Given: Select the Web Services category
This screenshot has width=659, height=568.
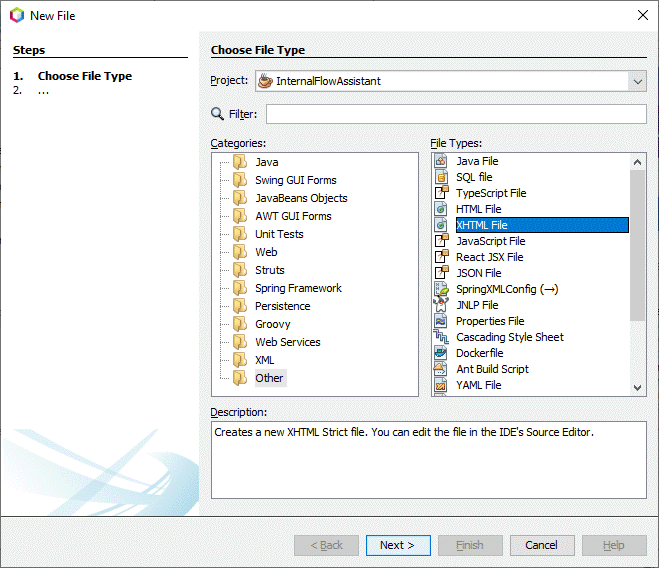Looking at the screenshot, I should [288, 342].
